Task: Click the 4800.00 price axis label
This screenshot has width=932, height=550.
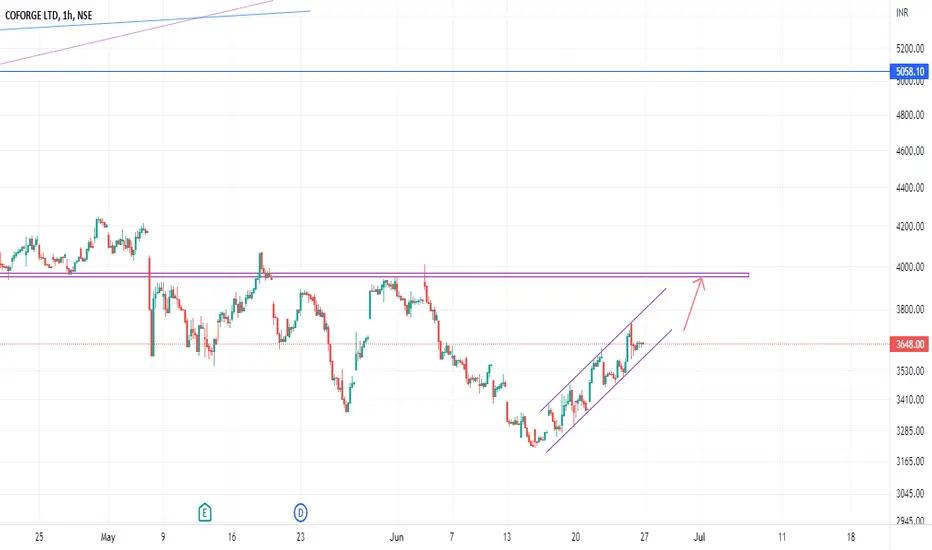Action: click(910, 115)
